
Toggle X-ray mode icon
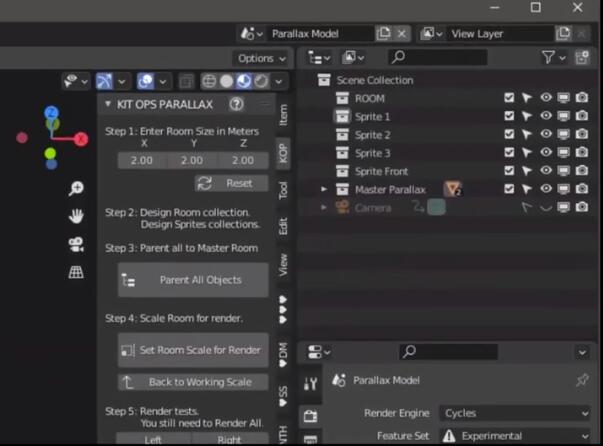coord(186,81)
